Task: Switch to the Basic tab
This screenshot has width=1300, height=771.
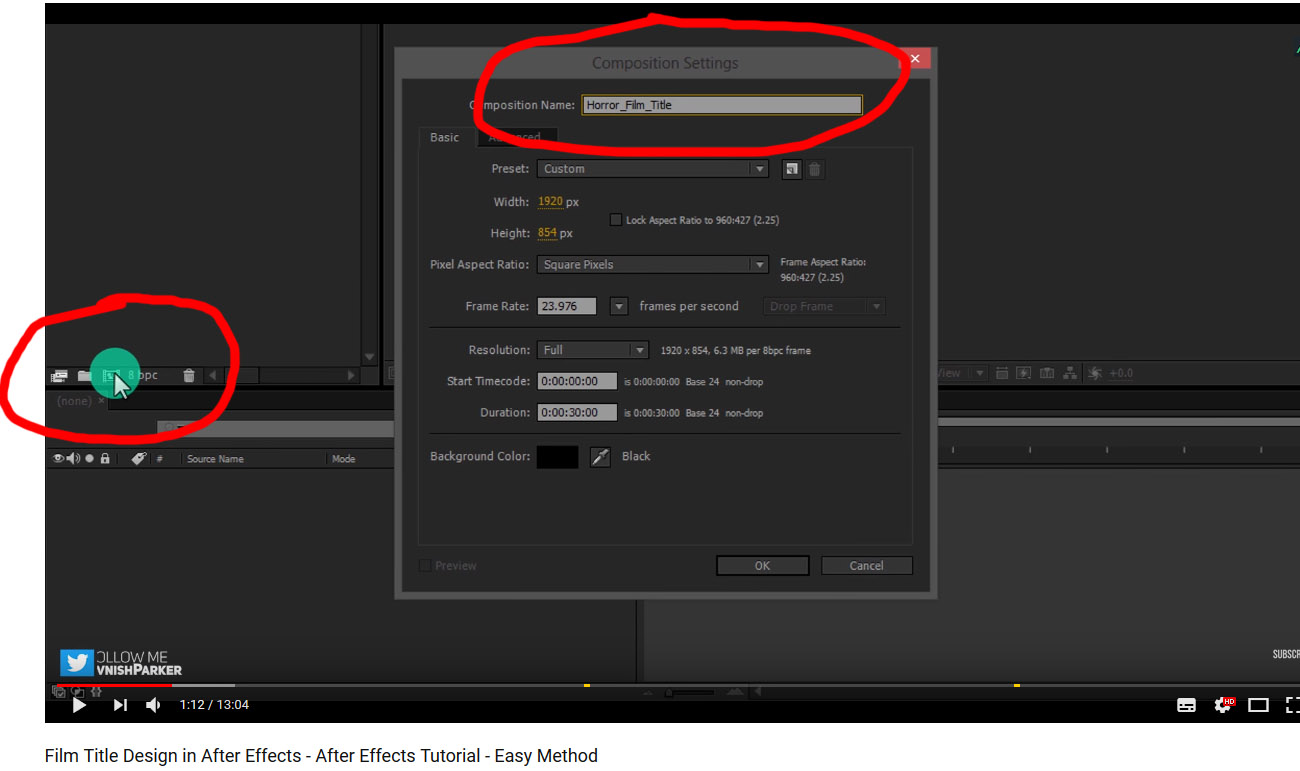Action: pos(445,138)
